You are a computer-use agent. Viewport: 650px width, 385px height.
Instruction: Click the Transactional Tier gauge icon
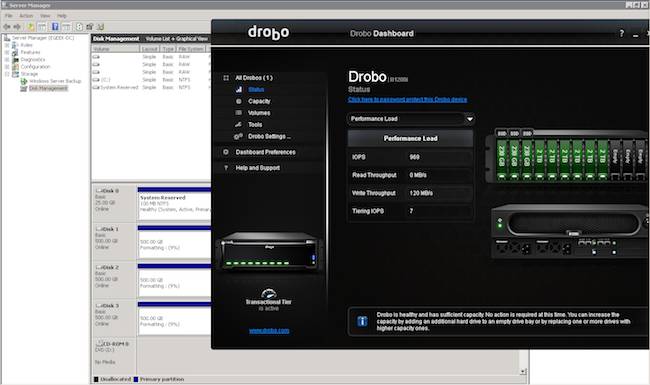(269, 293)
